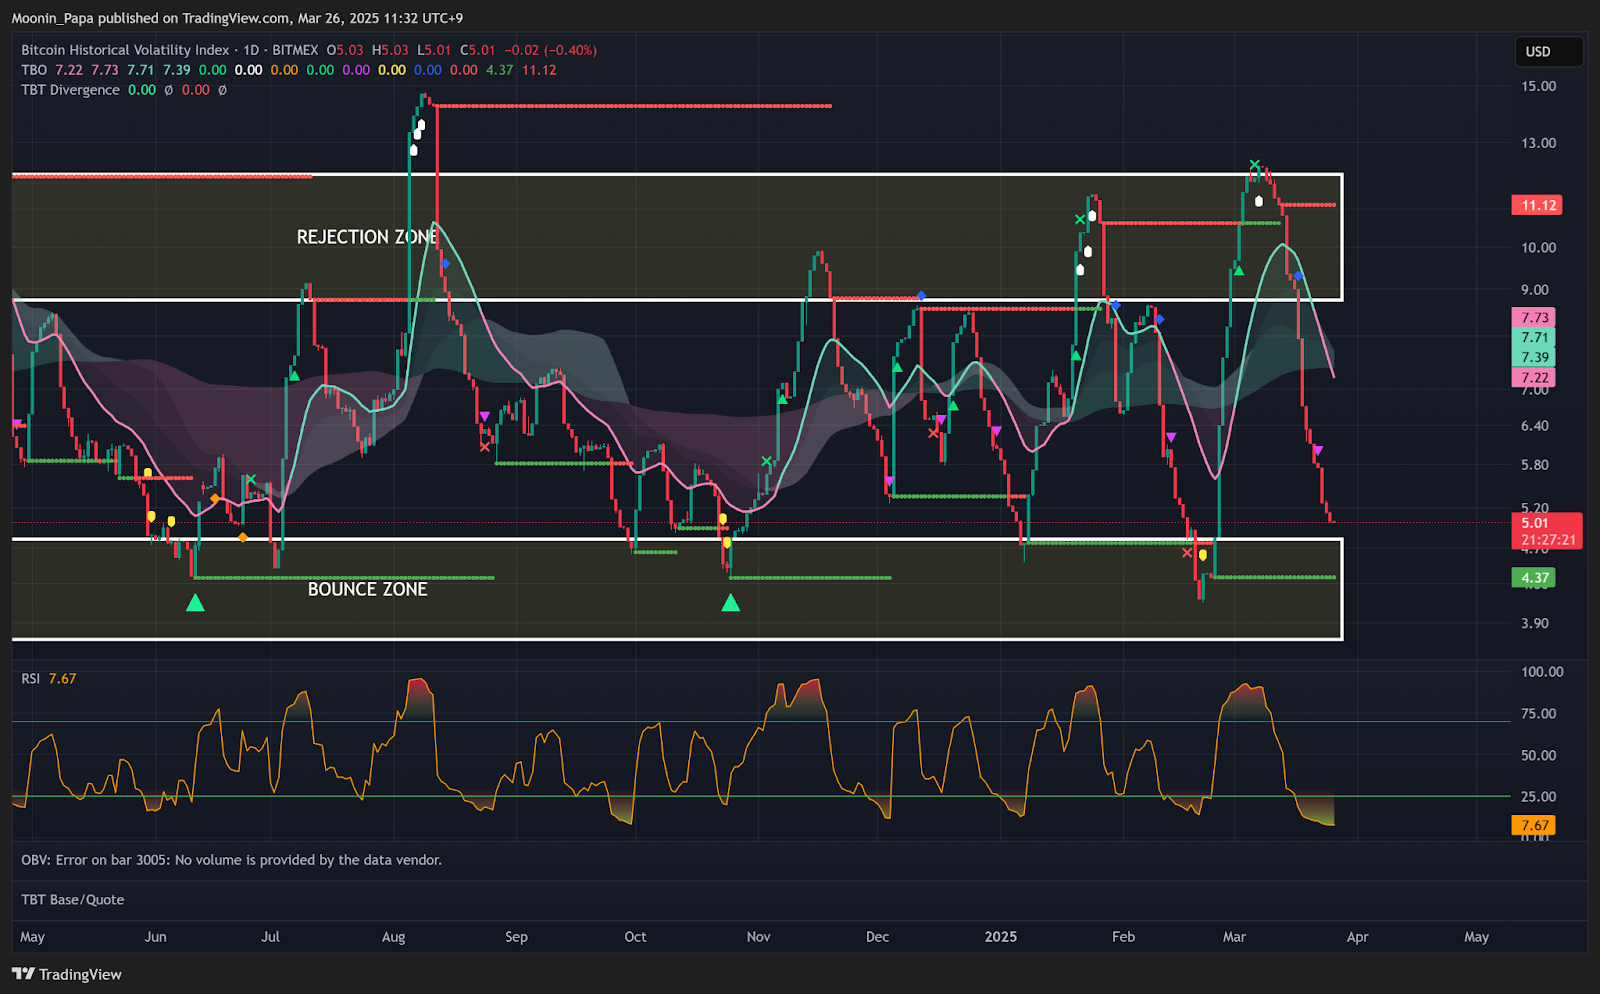The image size is (1600, 994).
Task: Click the Apr label on time axis
Action: tap(1357, 937)
